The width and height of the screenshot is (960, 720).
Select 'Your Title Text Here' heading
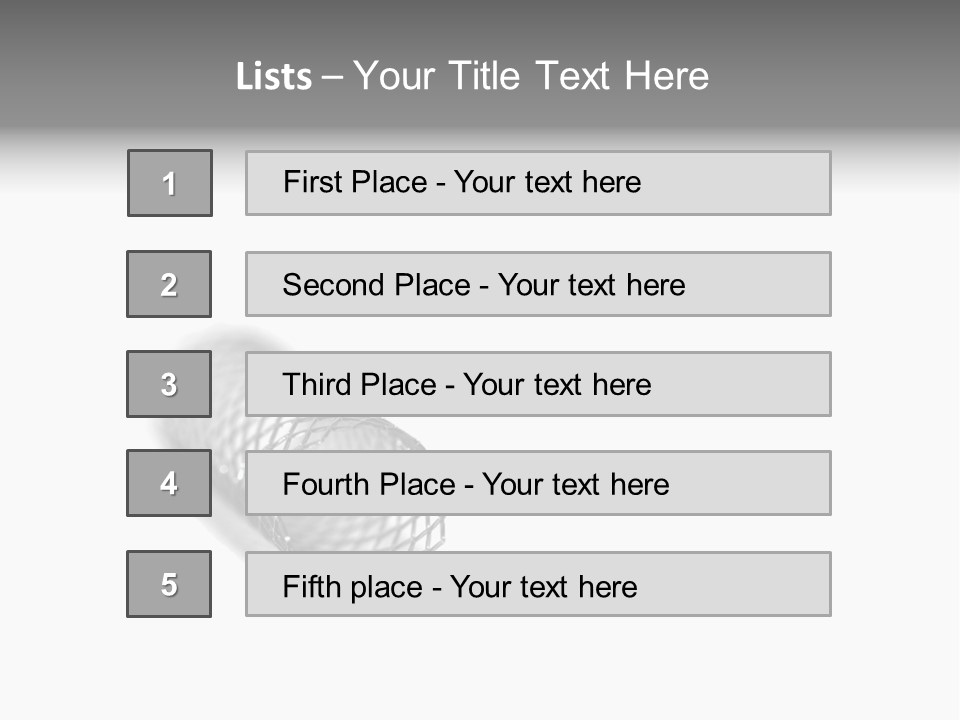pyautogui.click(x=531, y=76)
